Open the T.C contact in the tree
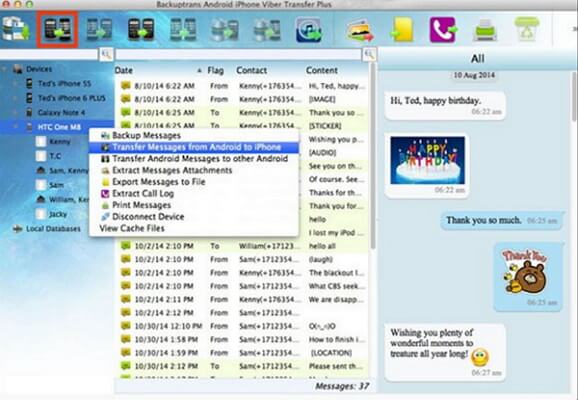 tap(55, 156)
